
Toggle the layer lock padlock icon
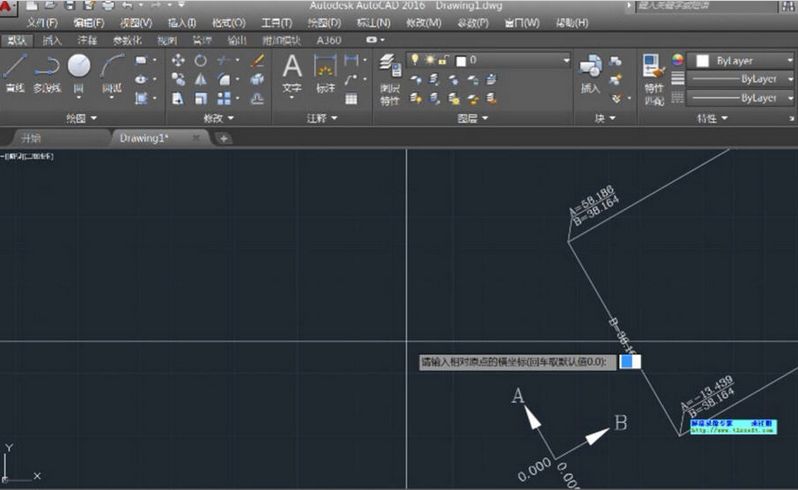click(443, 60)
